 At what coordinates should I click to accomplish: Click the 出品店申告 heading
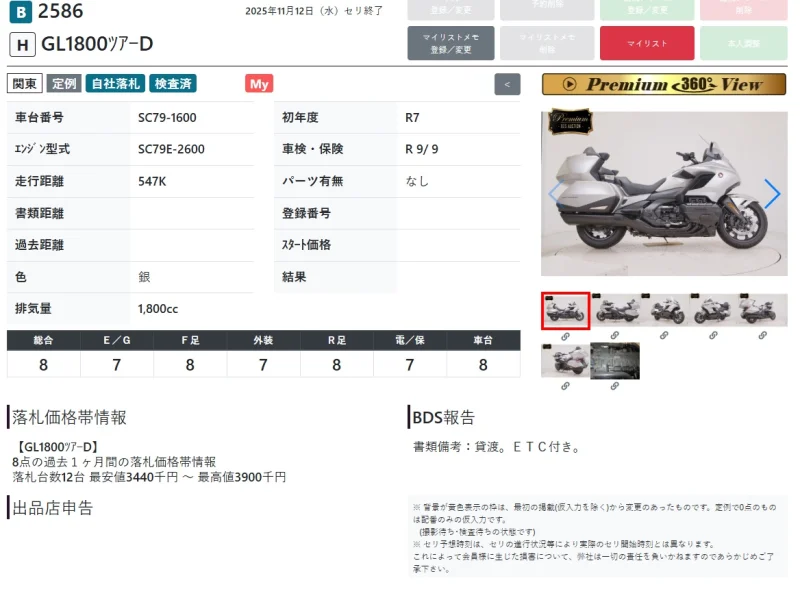click(53, 508)
